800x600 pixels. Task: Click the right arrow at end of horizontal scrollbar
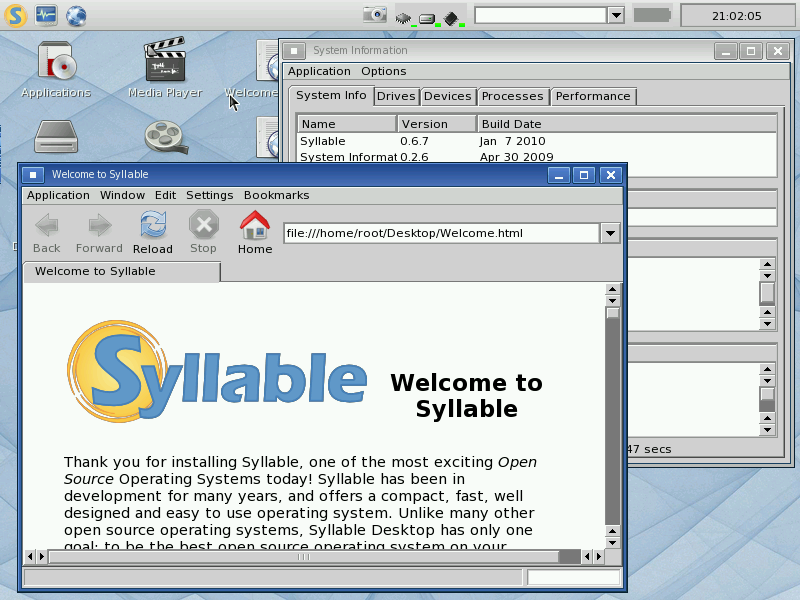[599, 557]
